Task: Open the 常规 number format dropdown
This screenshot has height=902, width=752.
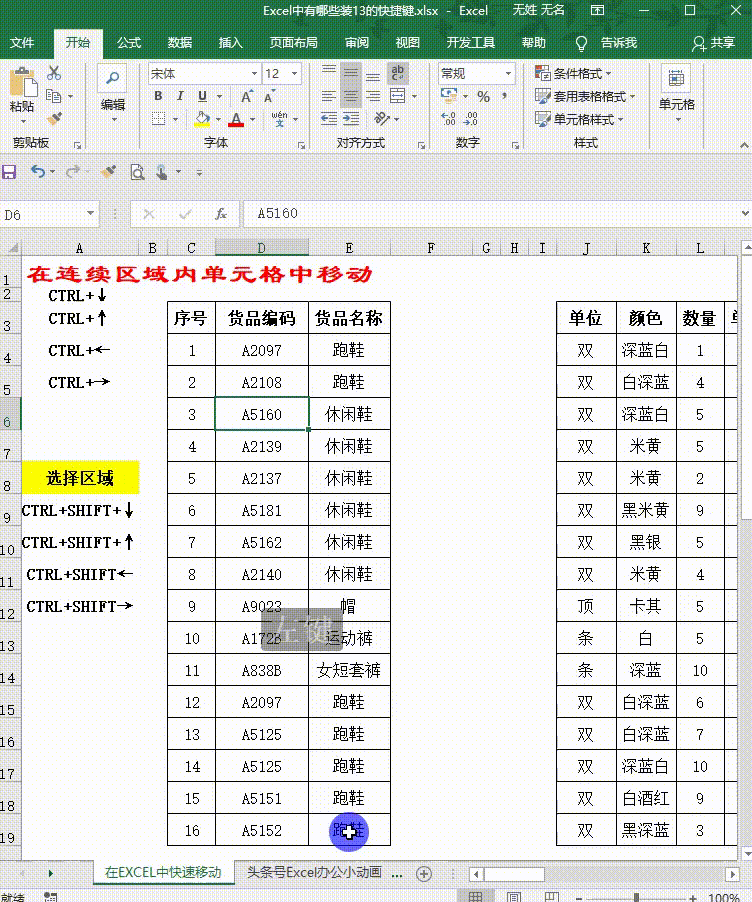Action: point(508,74)
